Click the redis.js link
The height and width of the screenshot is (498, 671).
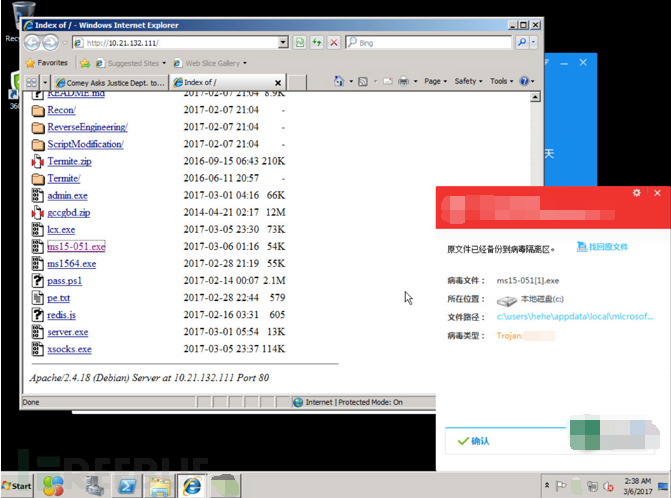point(62,315)
